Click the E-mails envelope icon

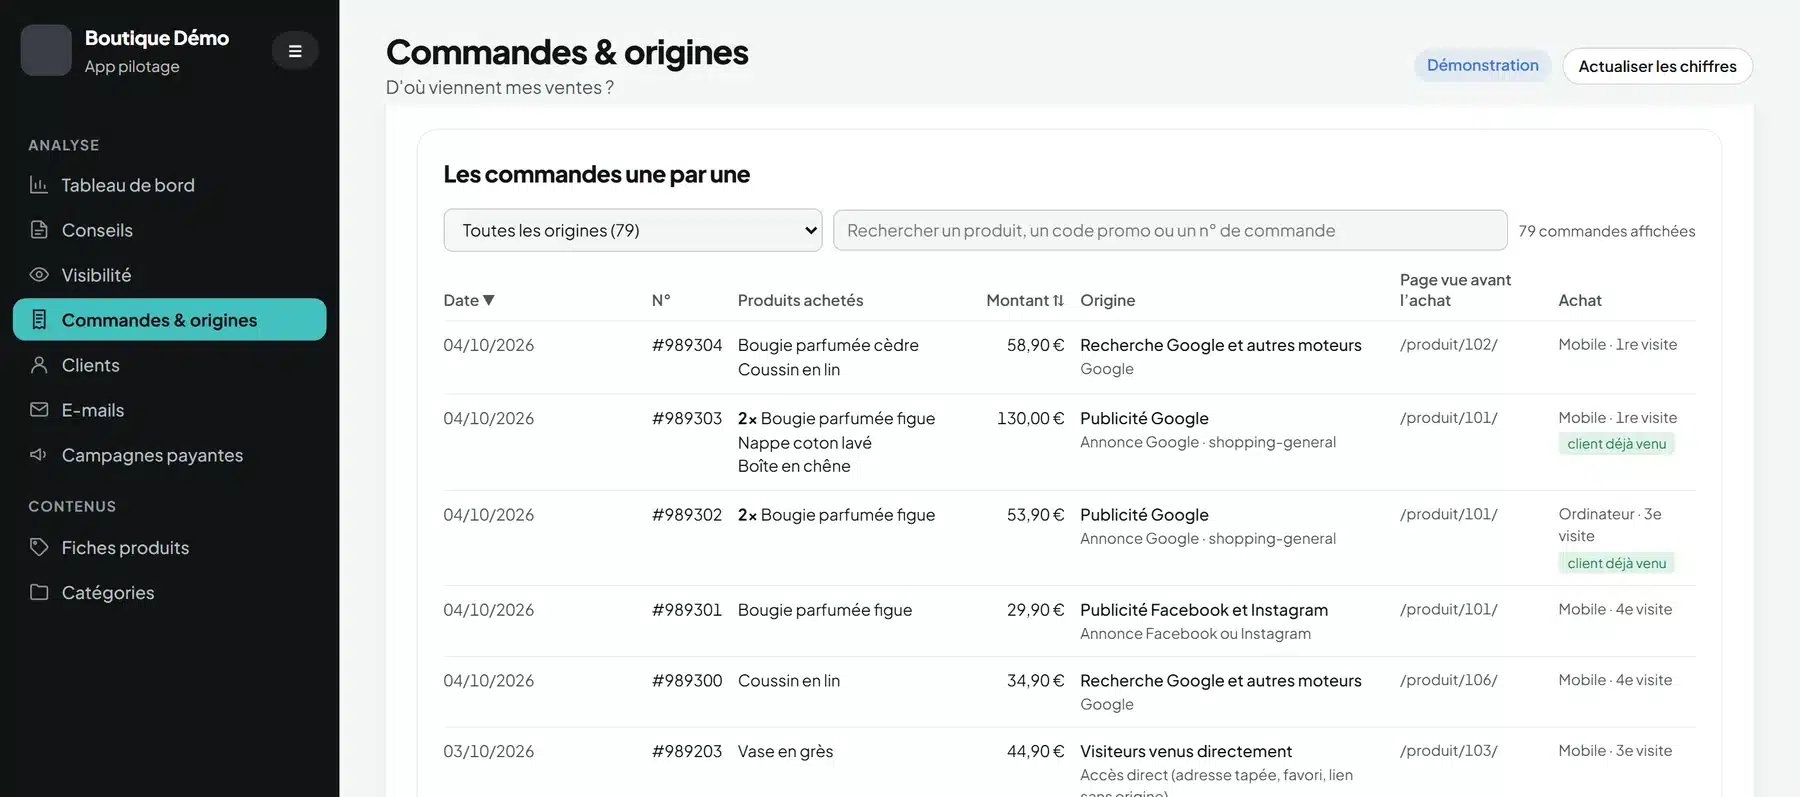[39, 410]
